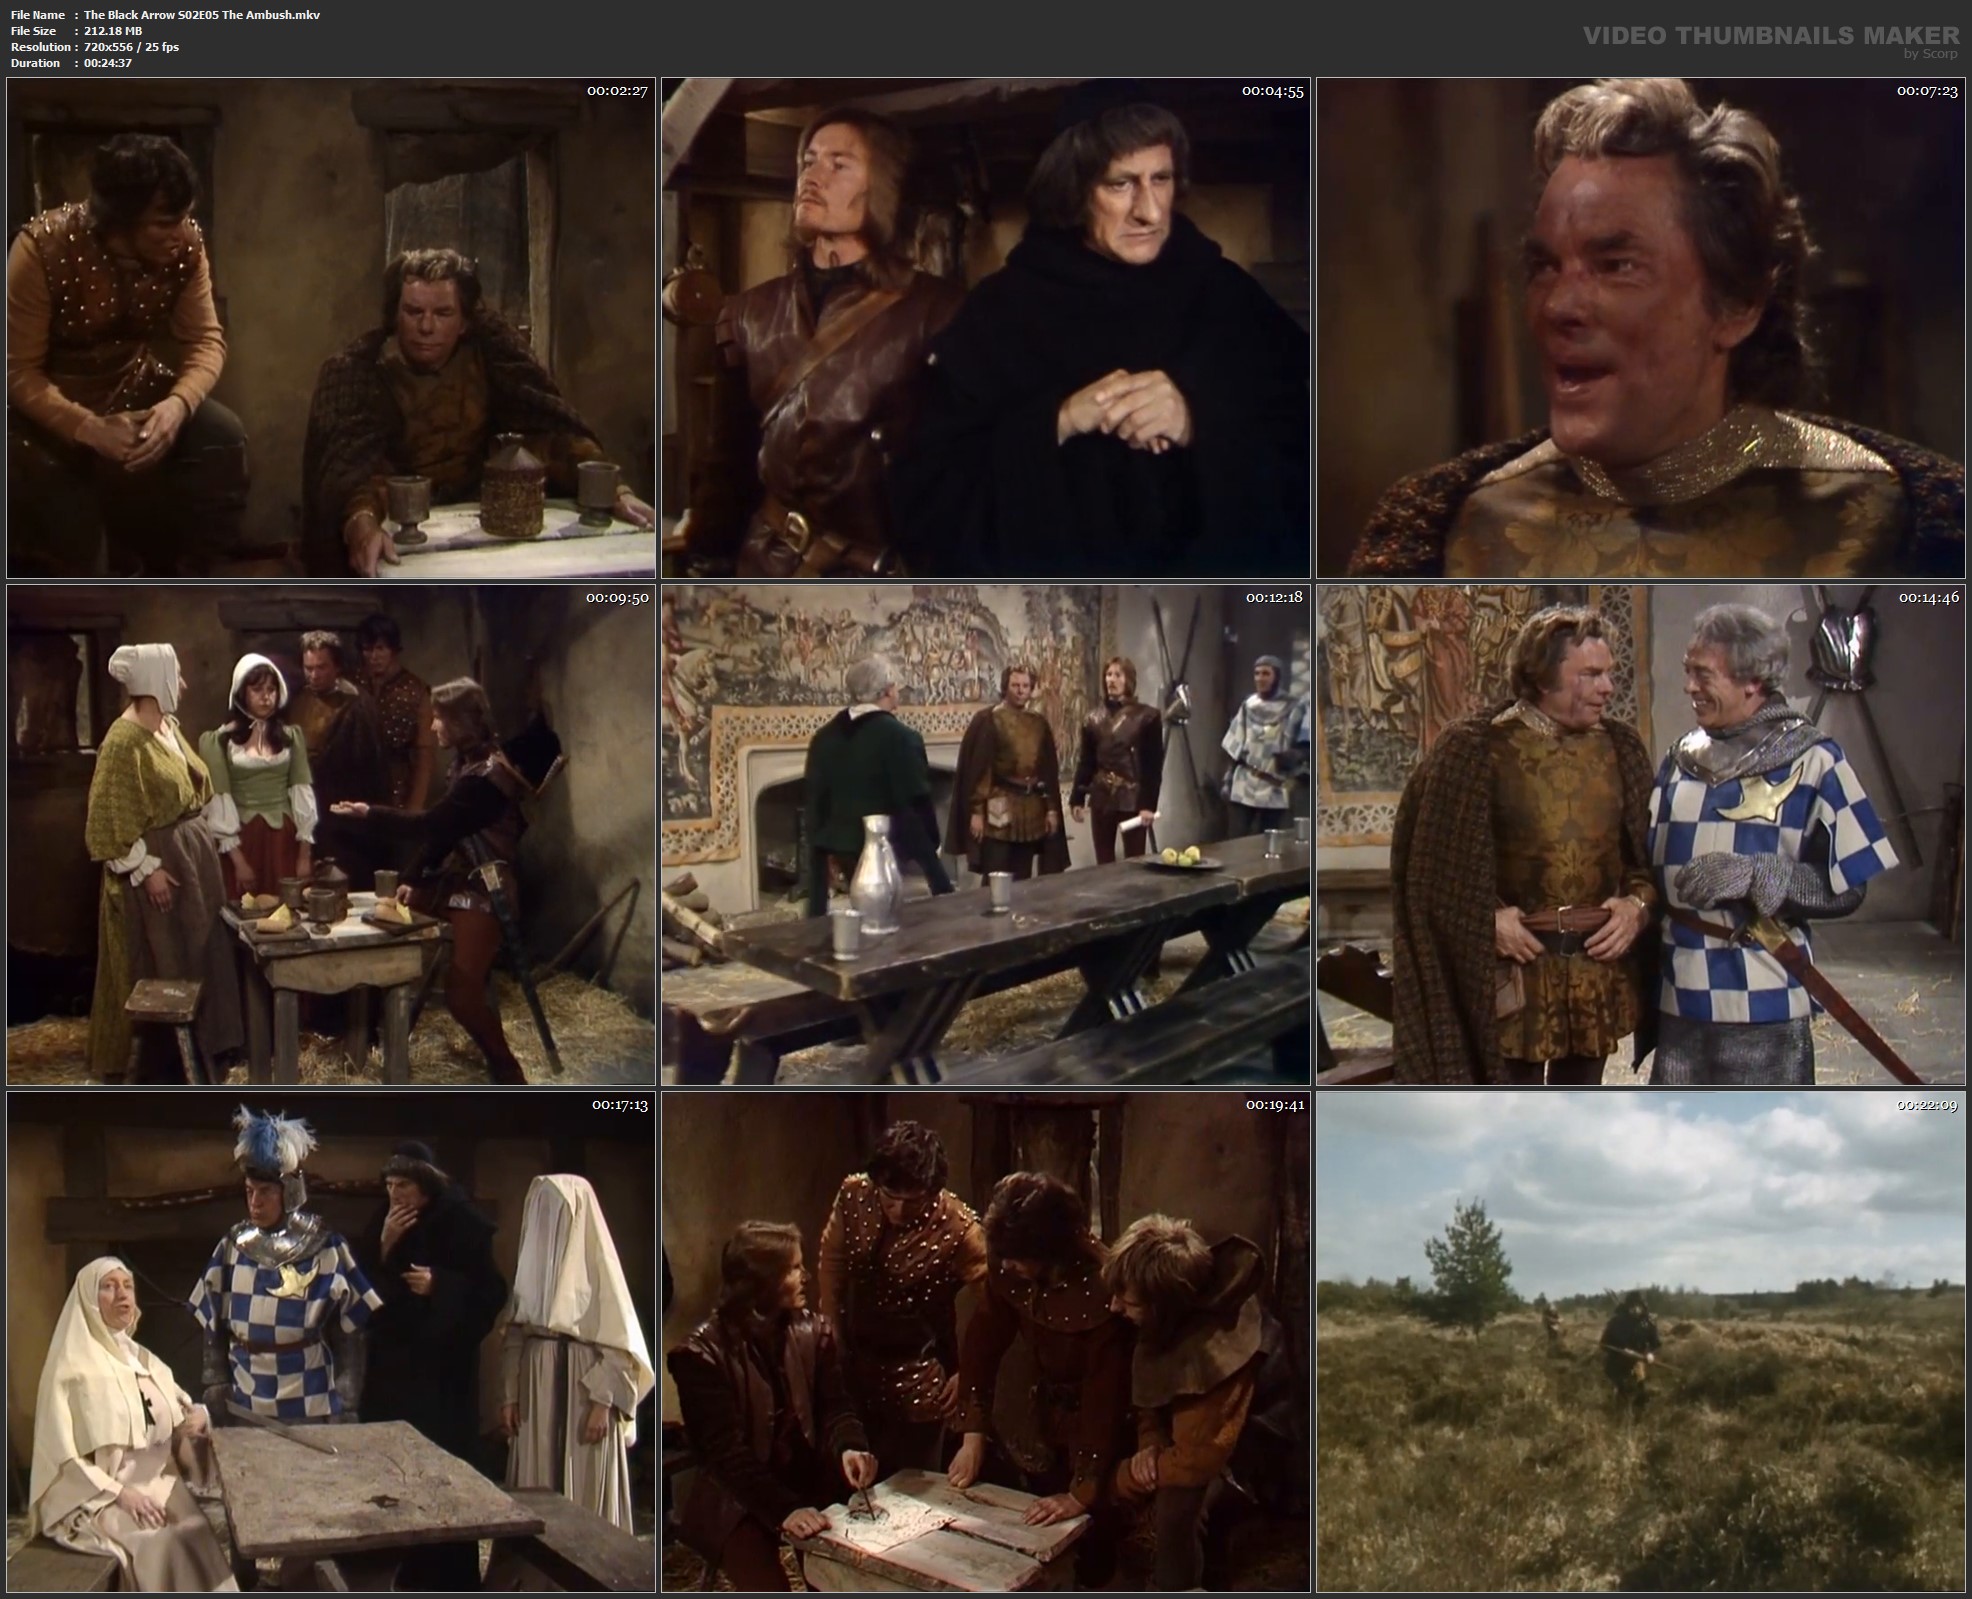This screenshot has height=1599, width=1972.
Task: Open the close-up face thumbnail at 00:07:23
Action: (x=1640, y=328)
